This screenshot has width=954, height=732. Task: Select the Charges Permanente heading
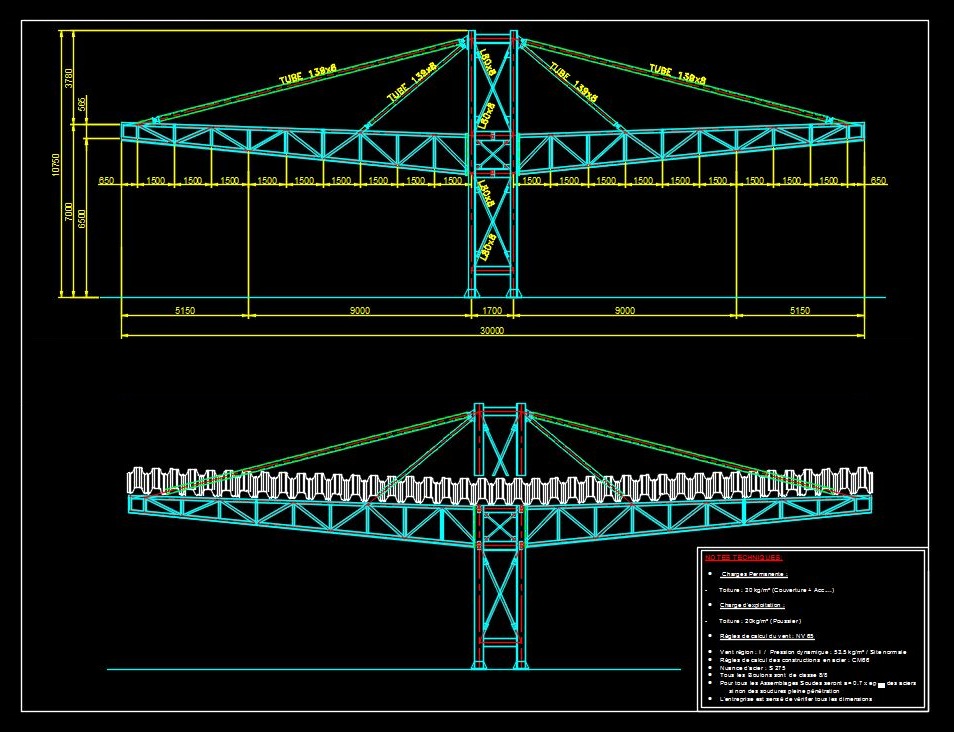click(x=754, y=575)
